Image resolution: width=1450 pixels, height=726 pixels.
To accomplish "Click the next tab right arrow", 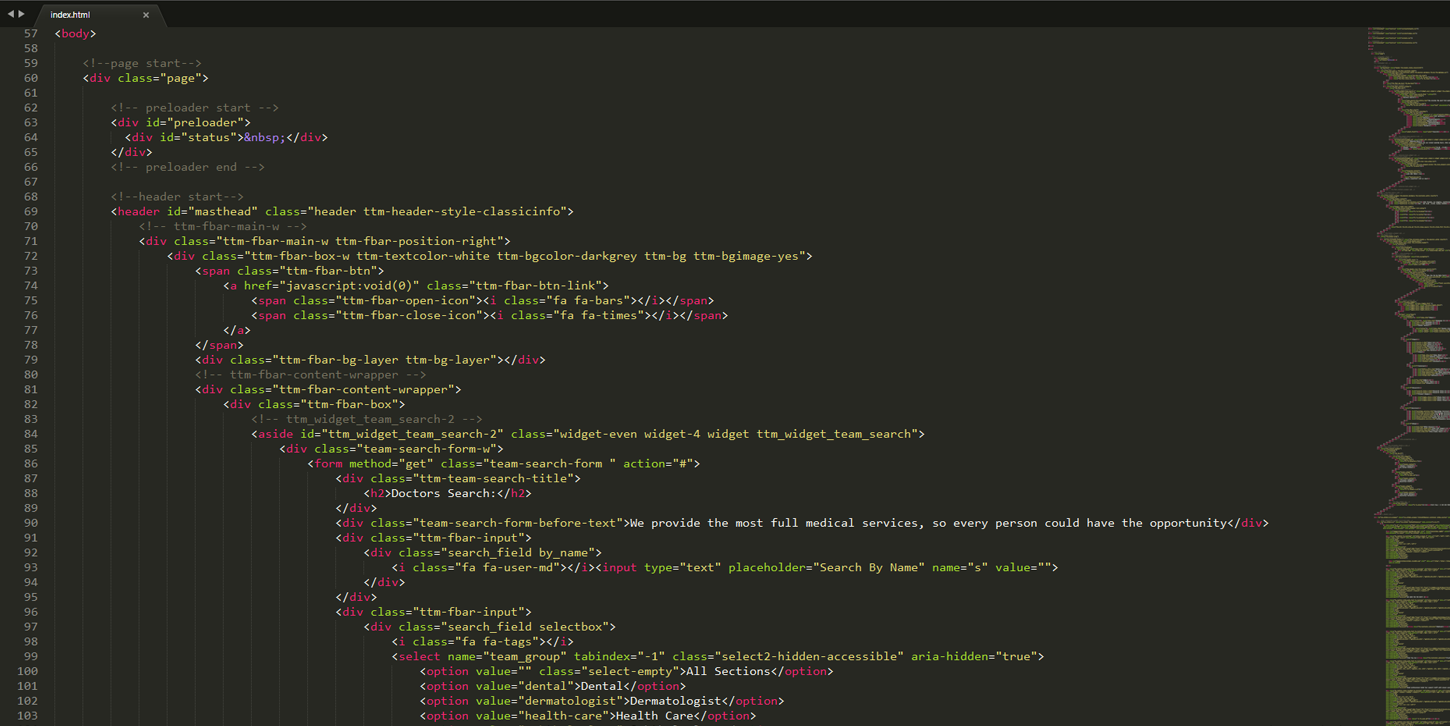I will [22, 14].
